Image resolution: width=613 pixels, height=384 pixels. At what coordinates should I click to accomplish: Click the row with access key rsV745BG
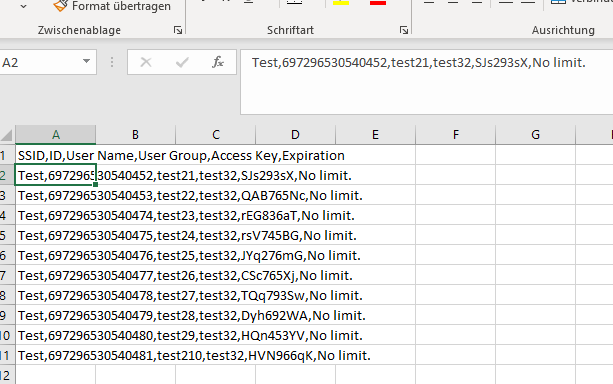pos(187,235)
